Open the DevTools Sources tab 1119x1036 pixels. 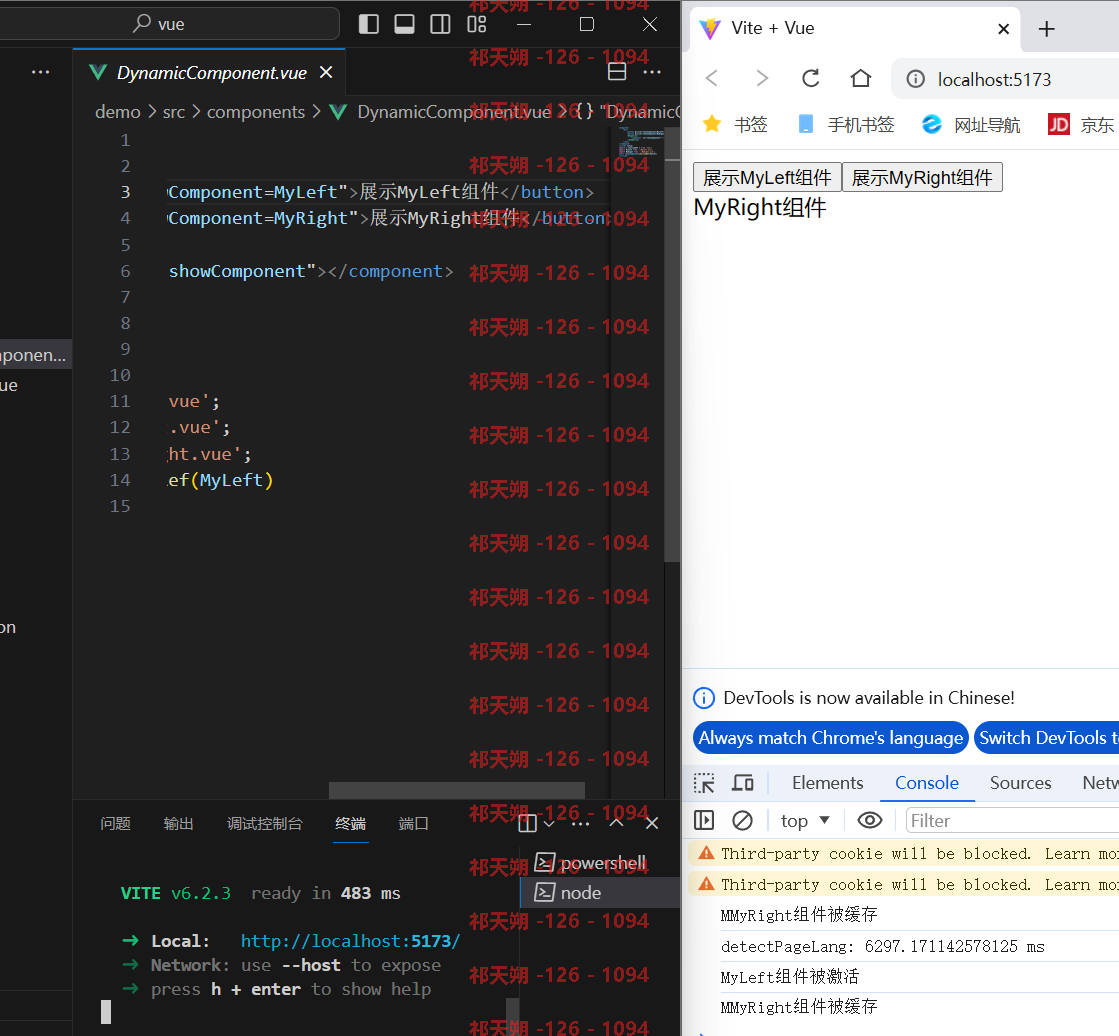point(1021,783)
